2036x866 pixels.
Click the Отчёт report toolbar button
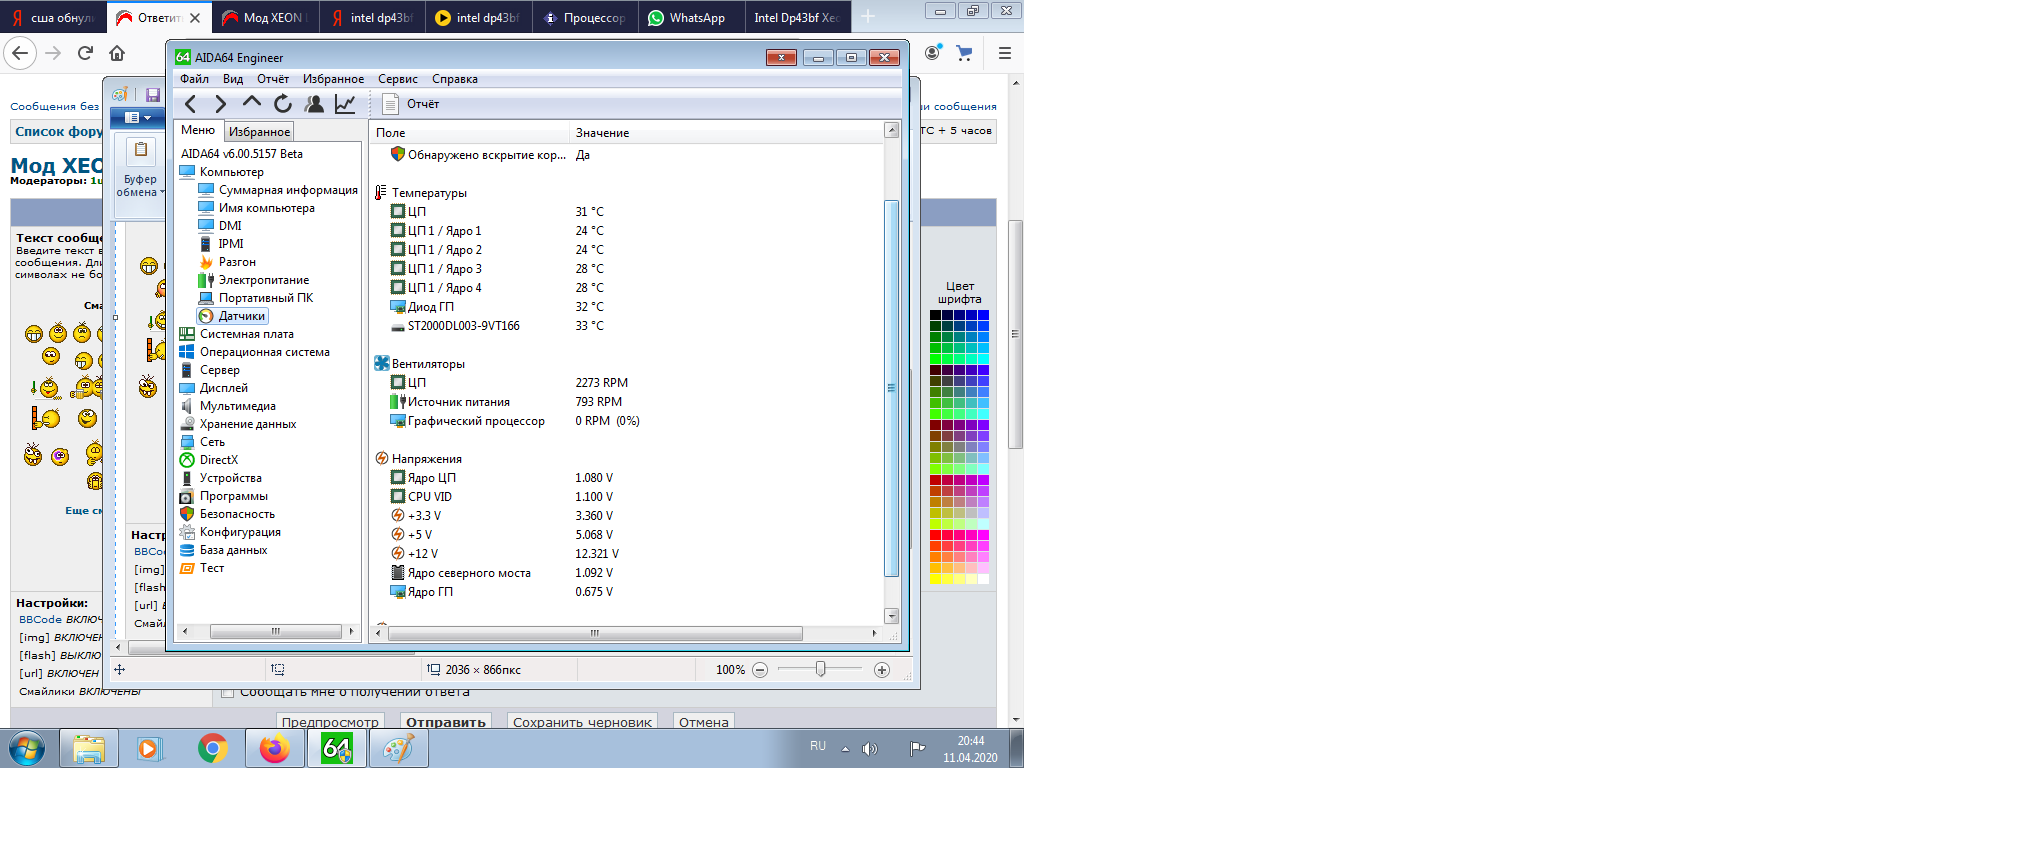[x=411, y=104]
